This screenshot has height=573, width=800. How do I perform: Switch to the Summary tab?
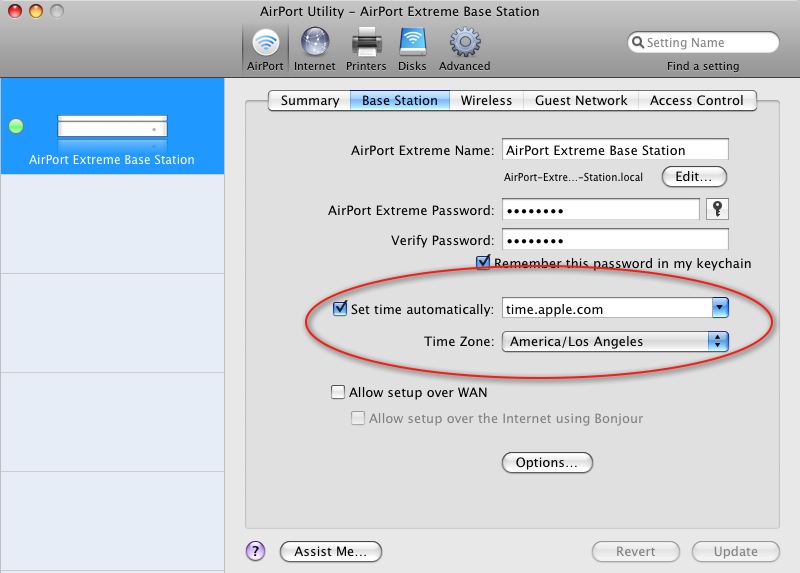click(x=310, y=101)
